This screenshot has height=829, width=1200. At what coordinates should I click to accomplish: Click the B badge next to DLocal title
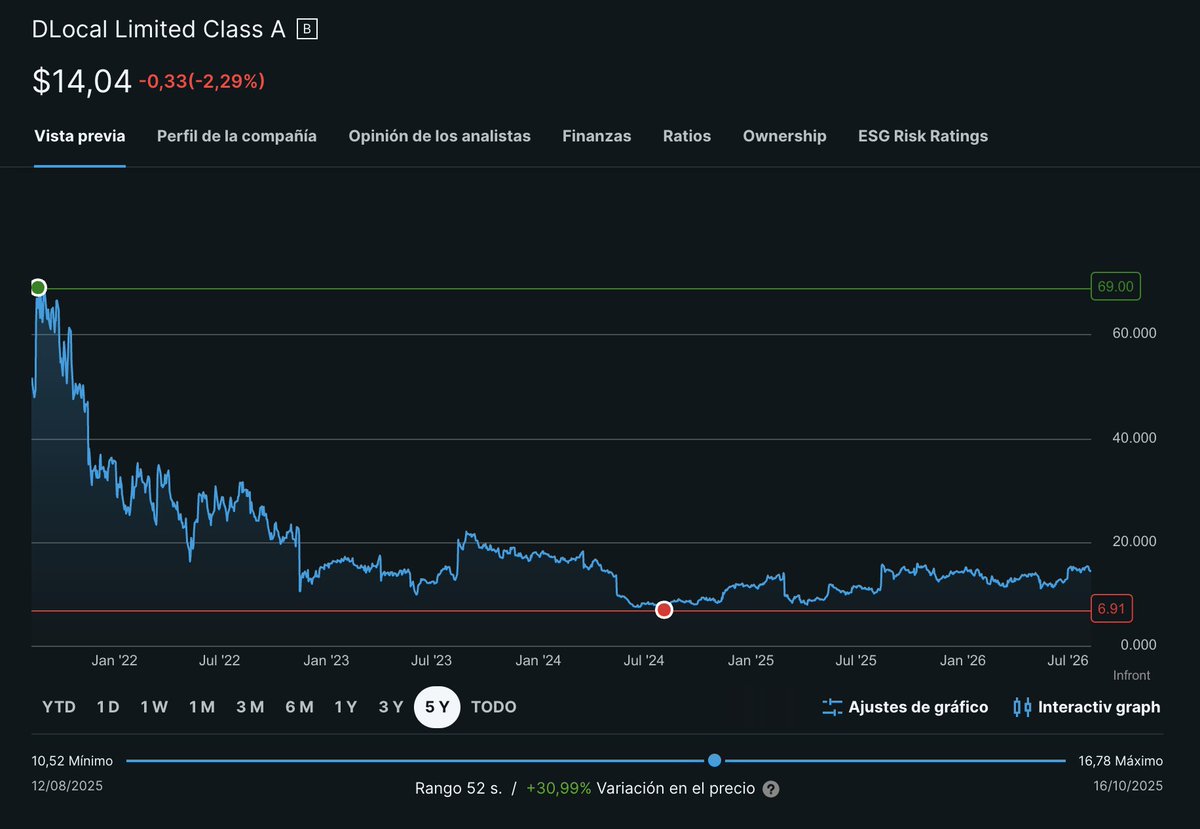click(307, 30)
